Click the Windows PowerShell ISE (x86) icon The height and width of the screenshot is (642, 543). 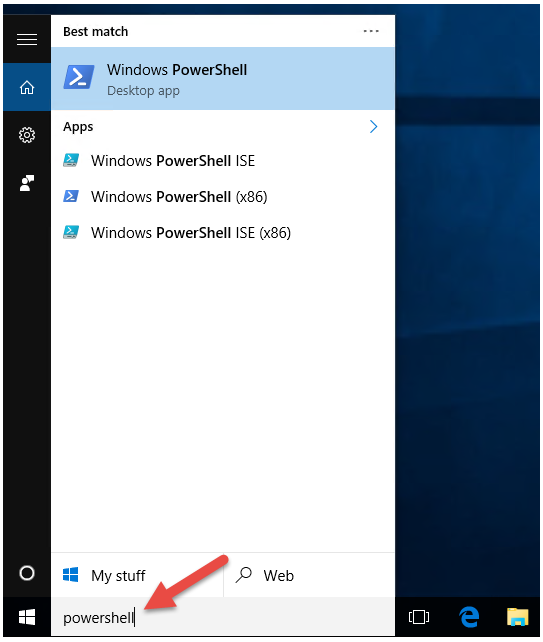tap(71, 232)
